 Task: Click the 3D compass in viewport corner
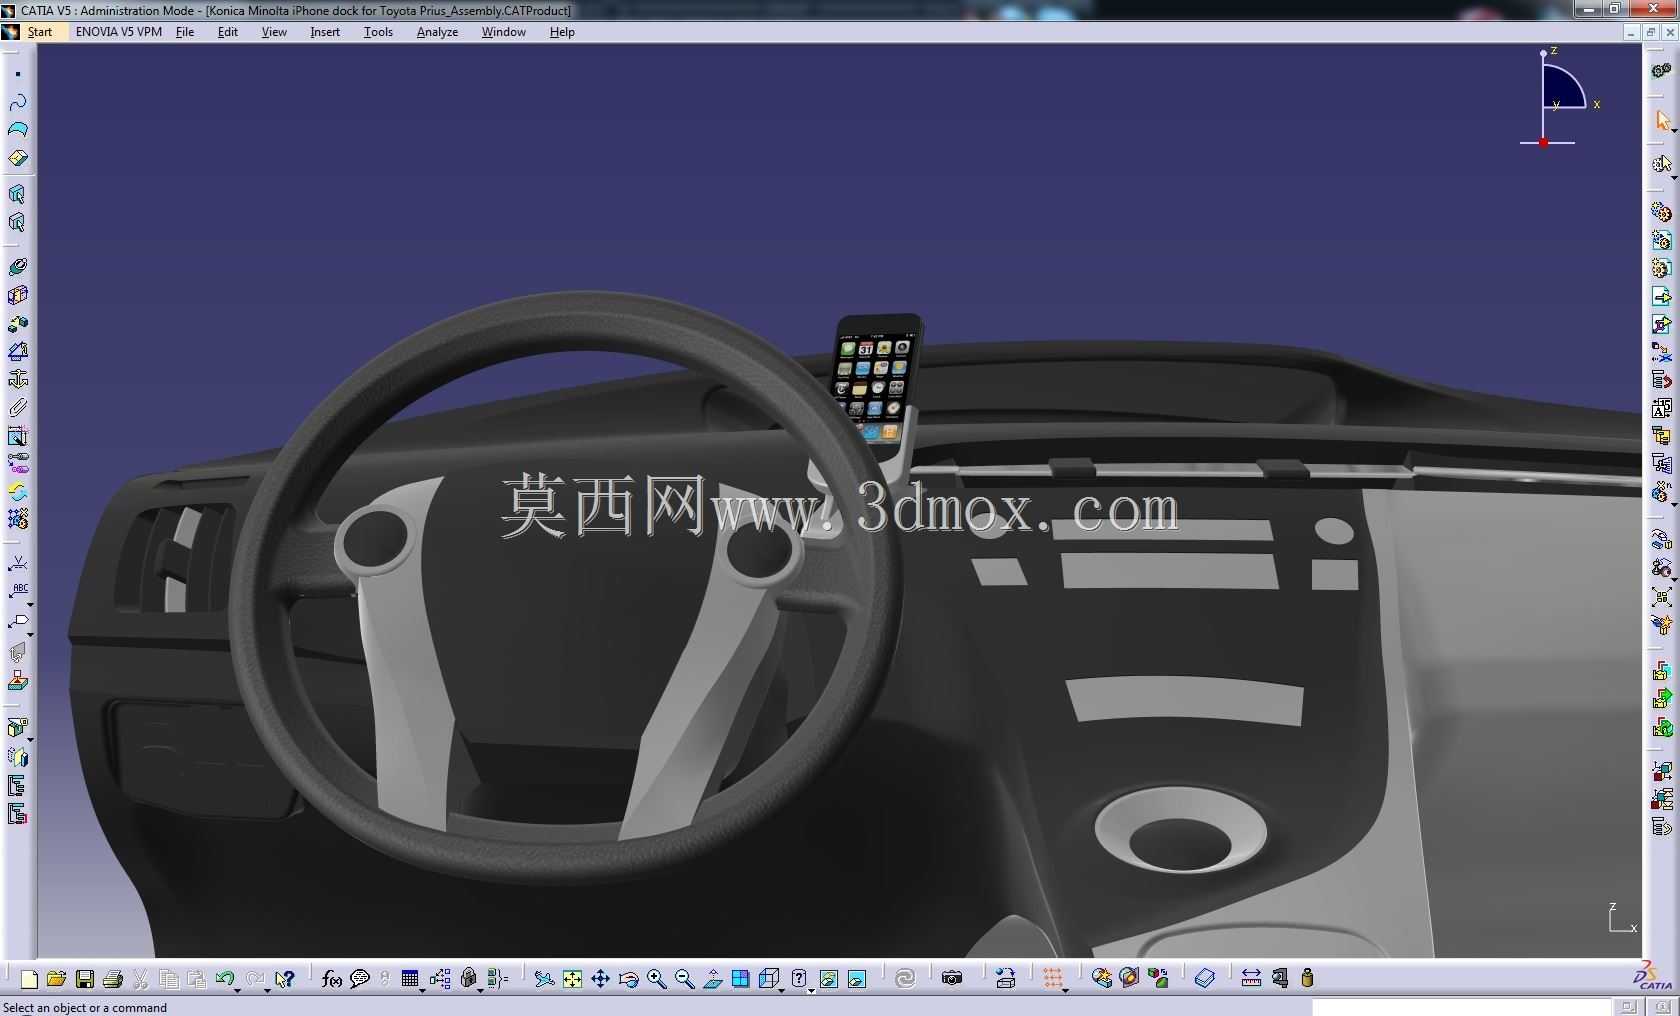pos(1559,97)
